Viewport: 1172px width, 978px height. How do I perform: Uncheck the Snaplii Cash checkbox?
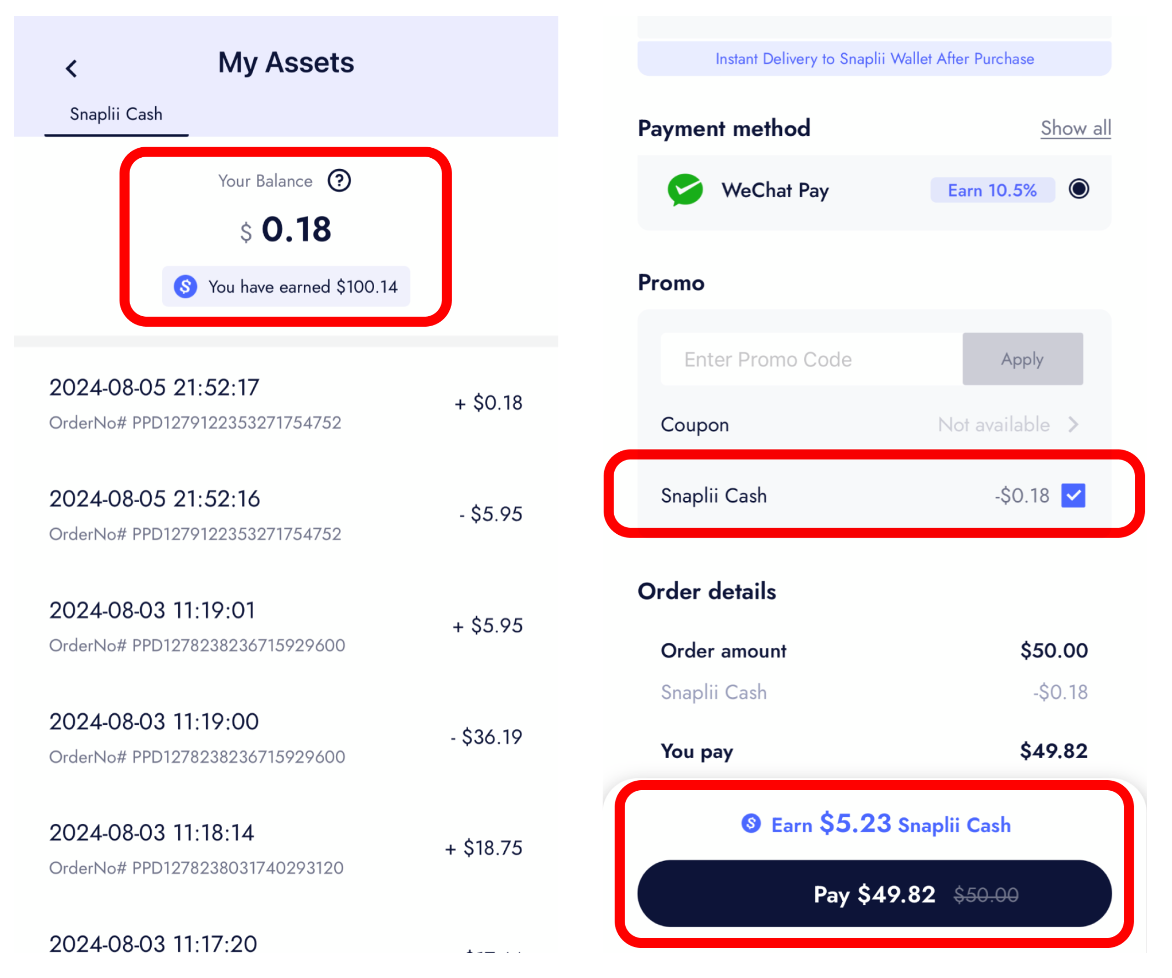1073,495
